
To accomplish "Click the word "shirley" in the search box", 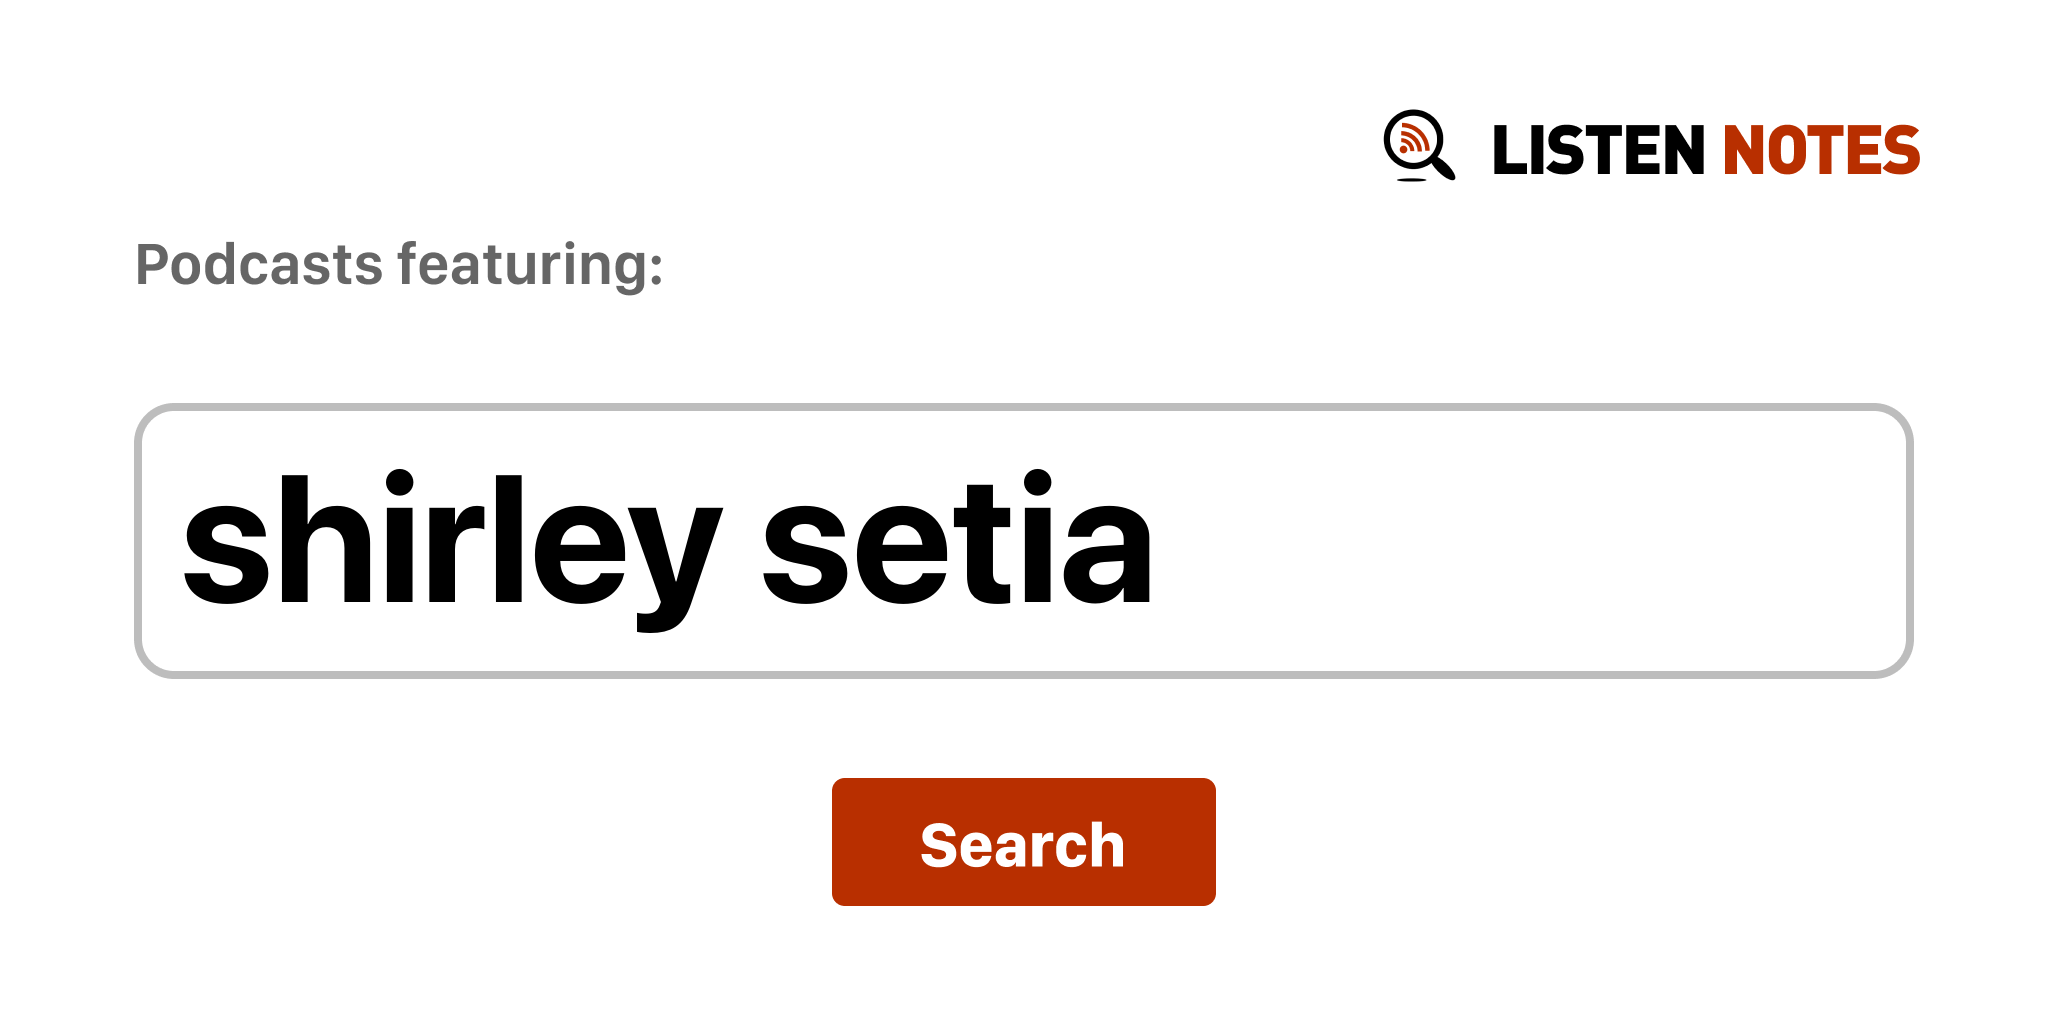I will (452, 541).
